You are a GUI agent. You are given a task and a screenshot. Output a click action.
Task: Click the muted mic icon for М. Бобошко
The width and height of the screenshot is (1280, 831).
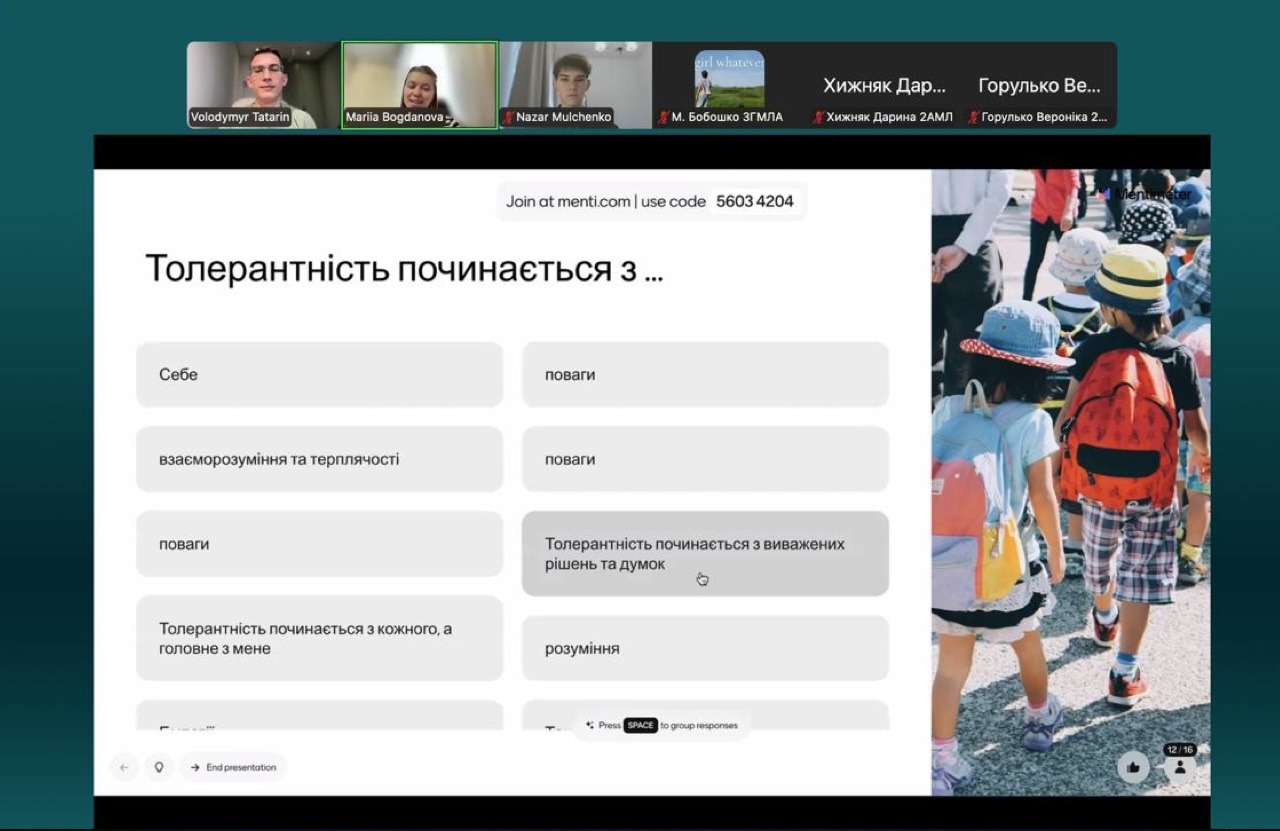[663, 118]
